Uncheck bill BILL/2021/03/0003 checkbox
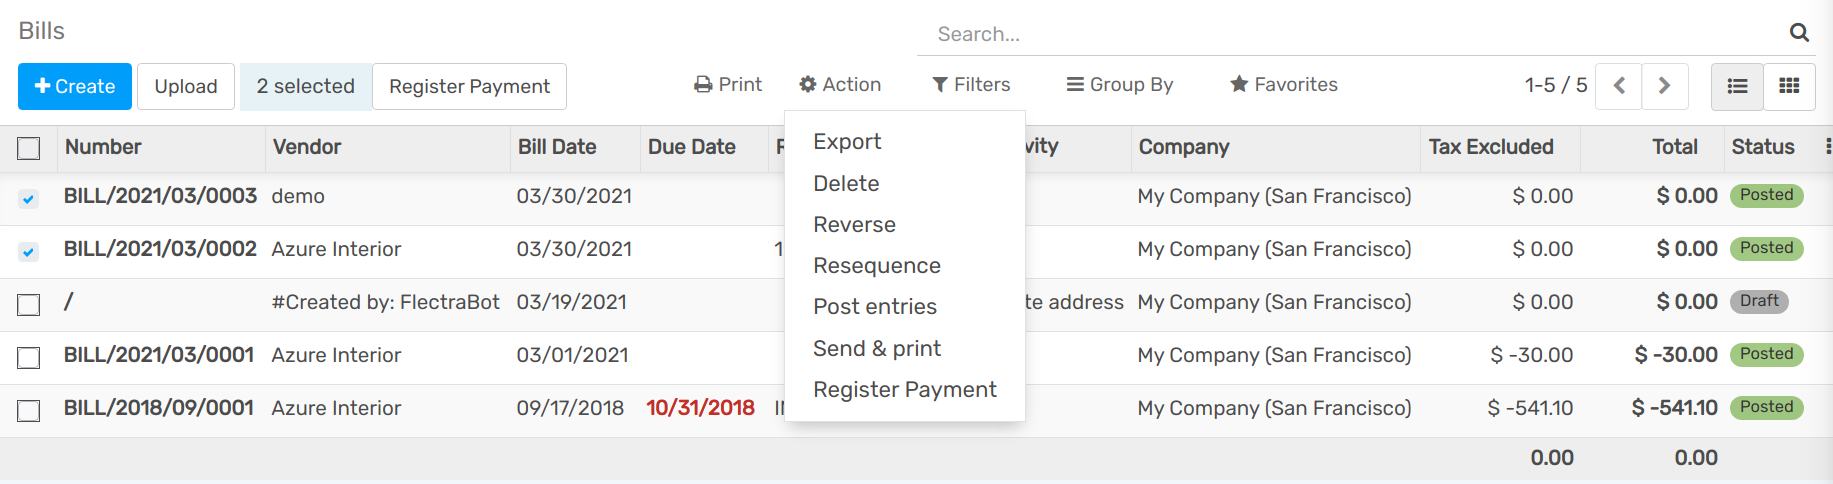 coord(29,198)
